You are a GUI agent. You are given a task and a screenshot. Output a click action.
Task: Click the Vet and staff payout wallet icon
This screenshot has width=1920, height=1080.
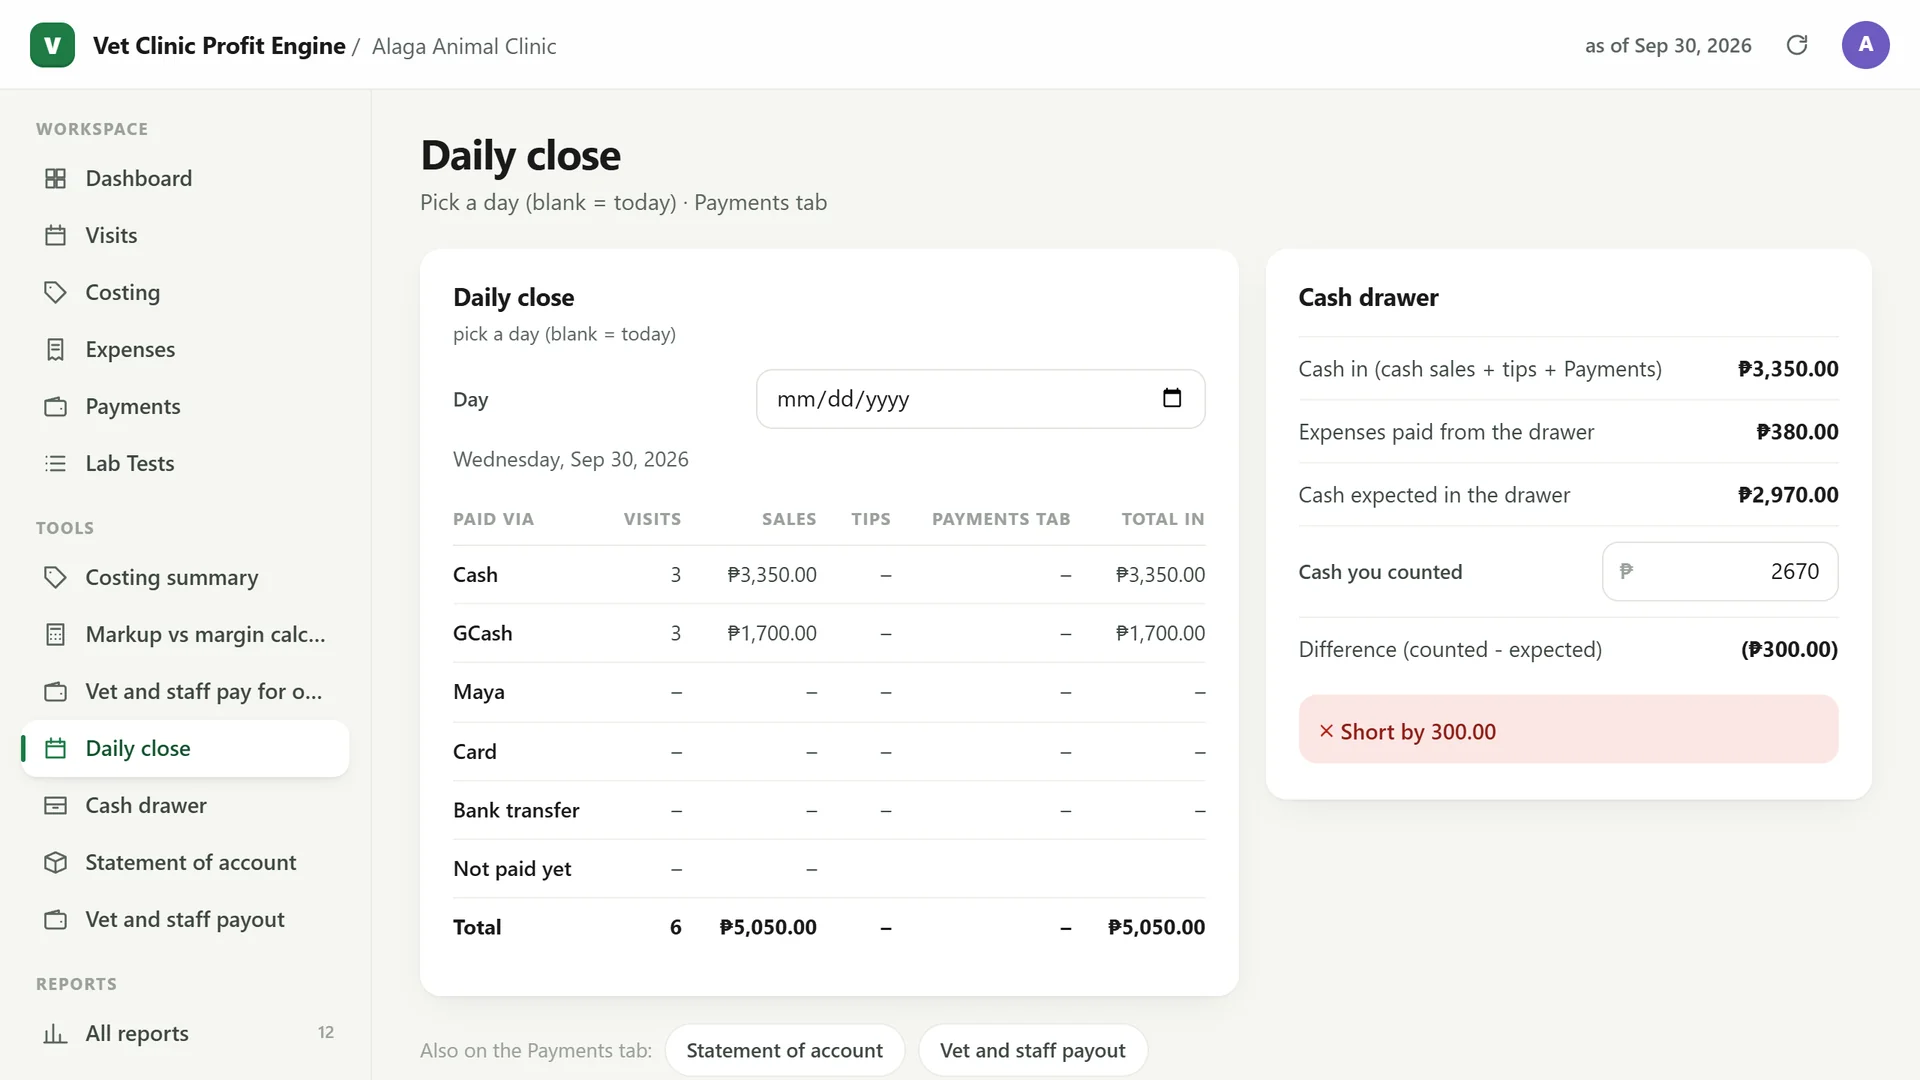[56, 919]
